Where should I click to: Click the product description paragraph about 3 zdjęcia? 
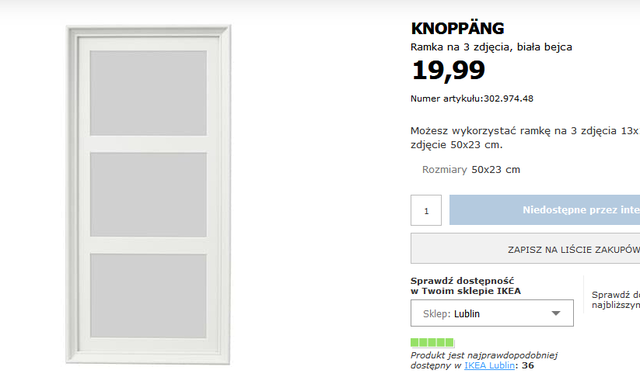(x=525, y=138)
